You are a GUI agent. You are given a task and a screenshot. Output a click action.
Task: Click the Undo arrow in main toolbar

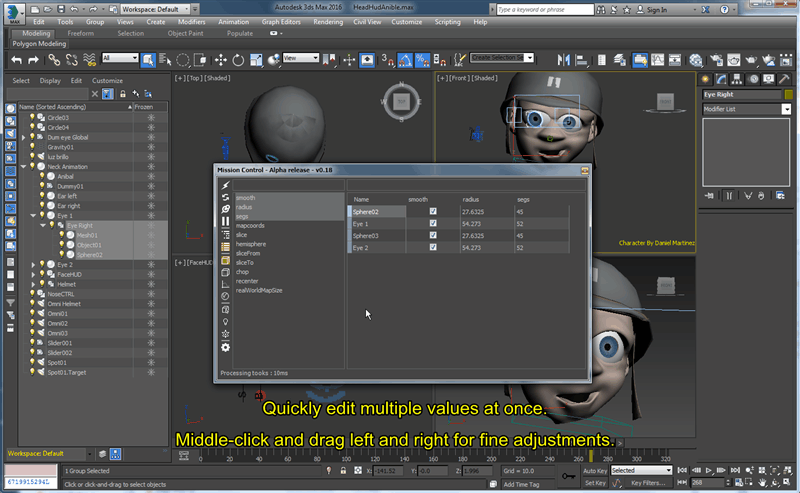click(16, 60)
